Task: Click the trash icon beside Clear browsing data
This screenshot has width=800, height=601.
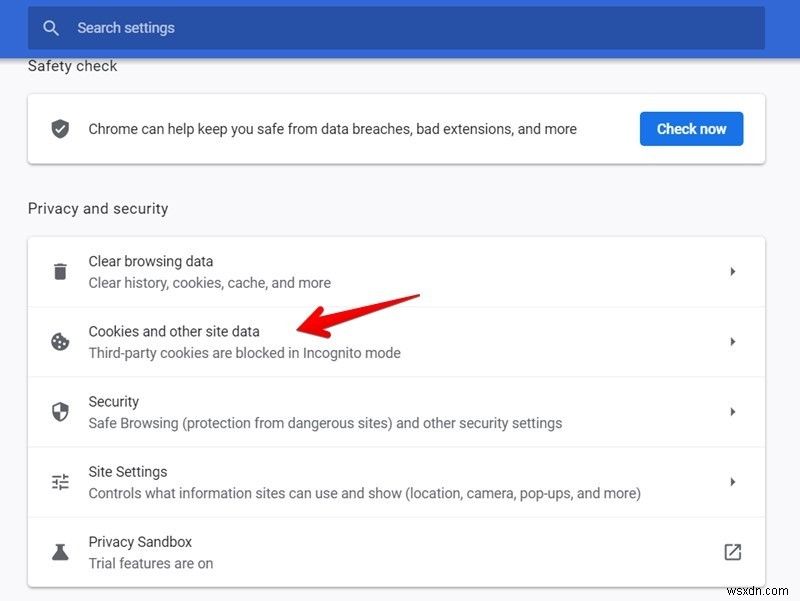Action: click(61, 271)
